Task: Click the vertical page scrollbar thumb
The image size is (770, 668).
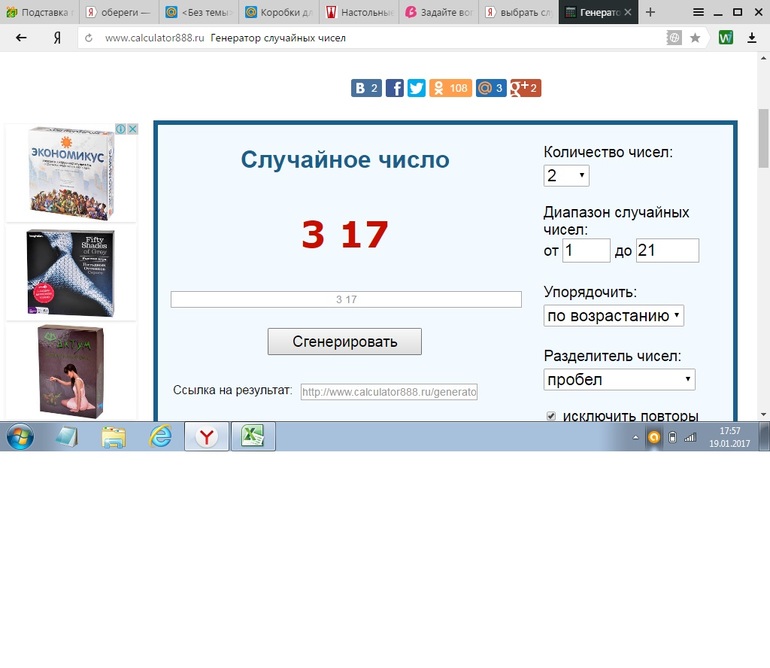Action: tap(764, 139)
